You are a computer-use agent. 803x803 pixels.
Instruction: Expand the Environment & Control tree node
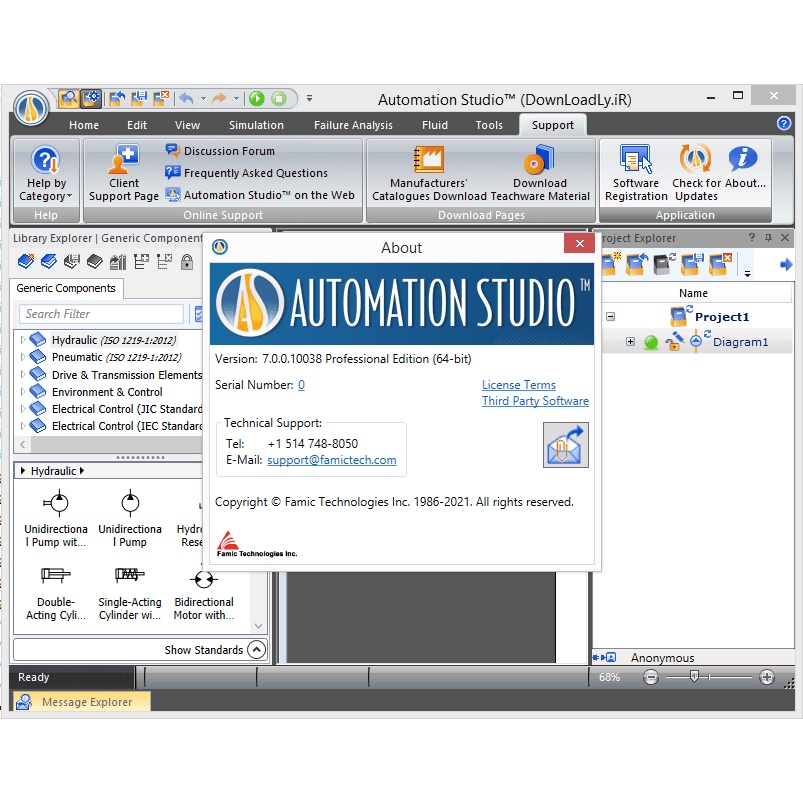coord(23,392)
